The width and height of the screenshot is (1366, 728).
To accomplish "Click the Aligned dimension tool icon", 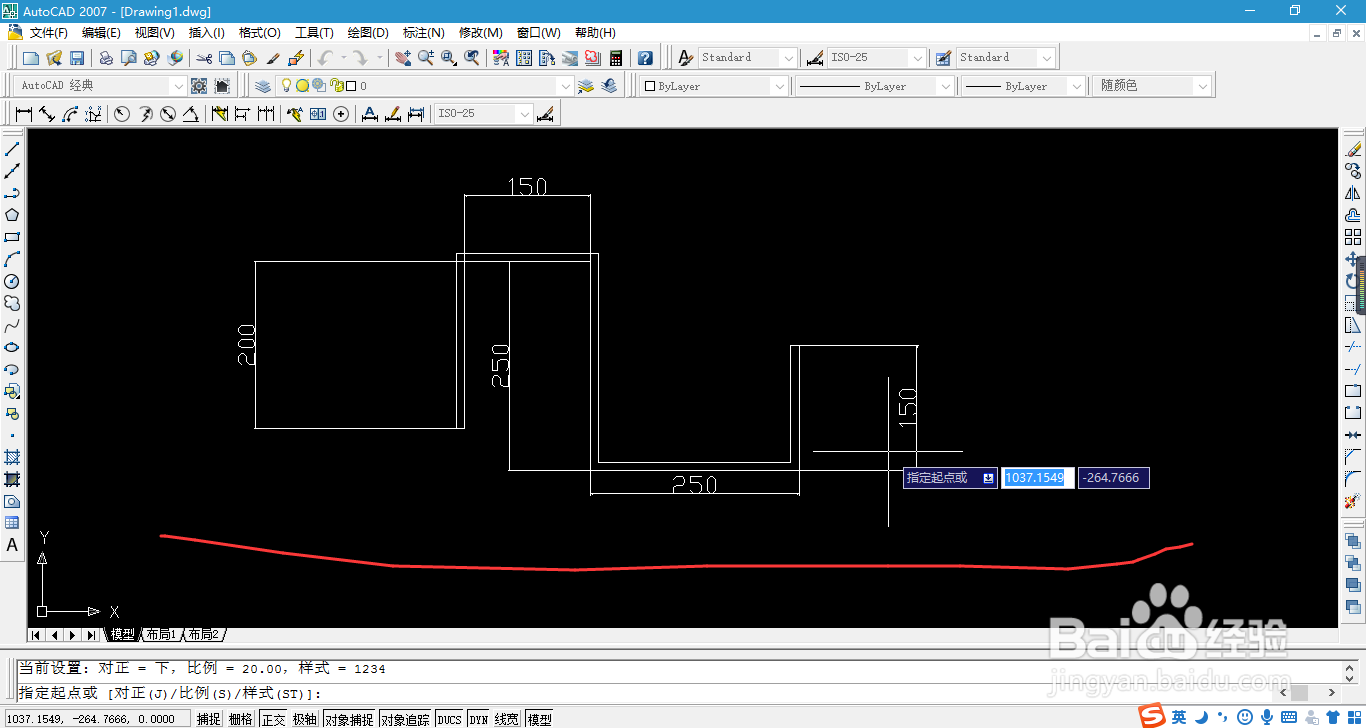I will point(47,114).
